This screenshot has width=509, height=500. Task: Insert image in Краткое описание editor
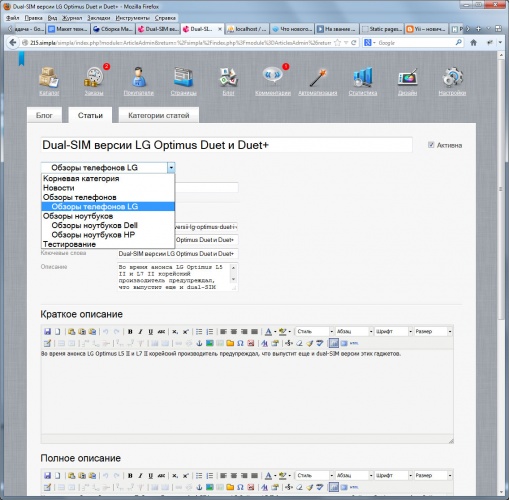pos(210,343)
